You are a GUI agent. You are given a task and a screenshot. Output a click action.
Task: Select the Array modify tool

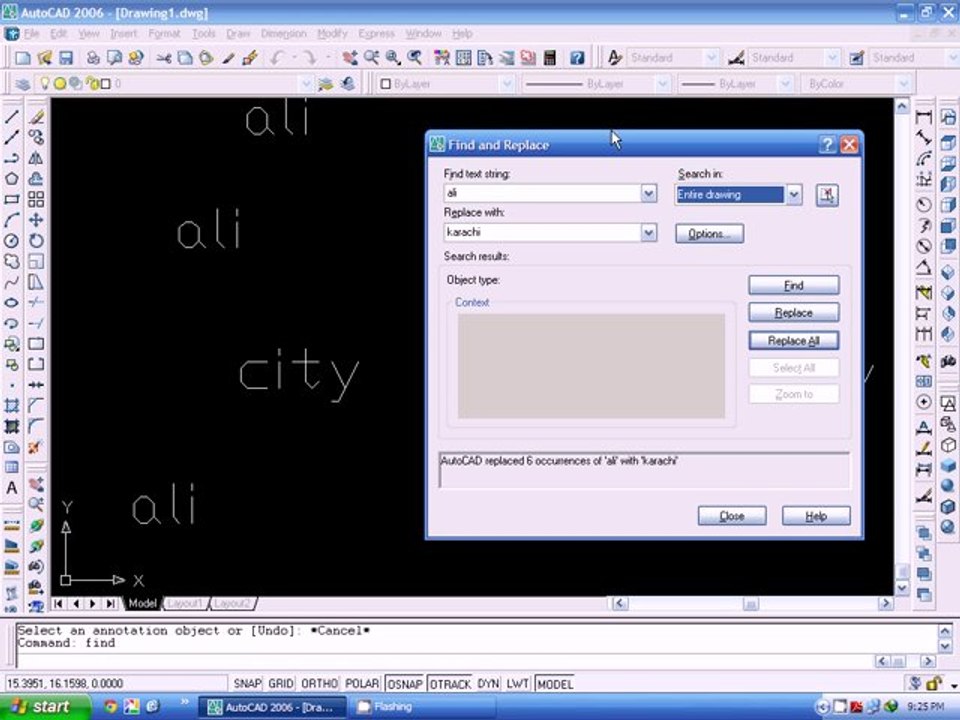point(36,199)
